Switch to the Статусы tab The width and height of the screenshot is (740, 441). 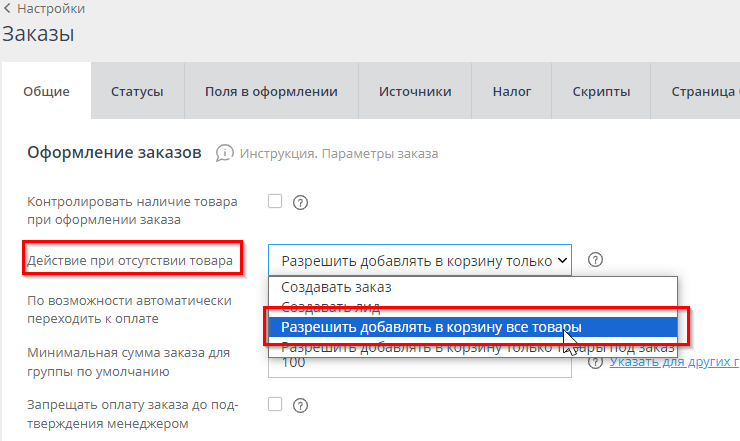click(x=136, y=92)
